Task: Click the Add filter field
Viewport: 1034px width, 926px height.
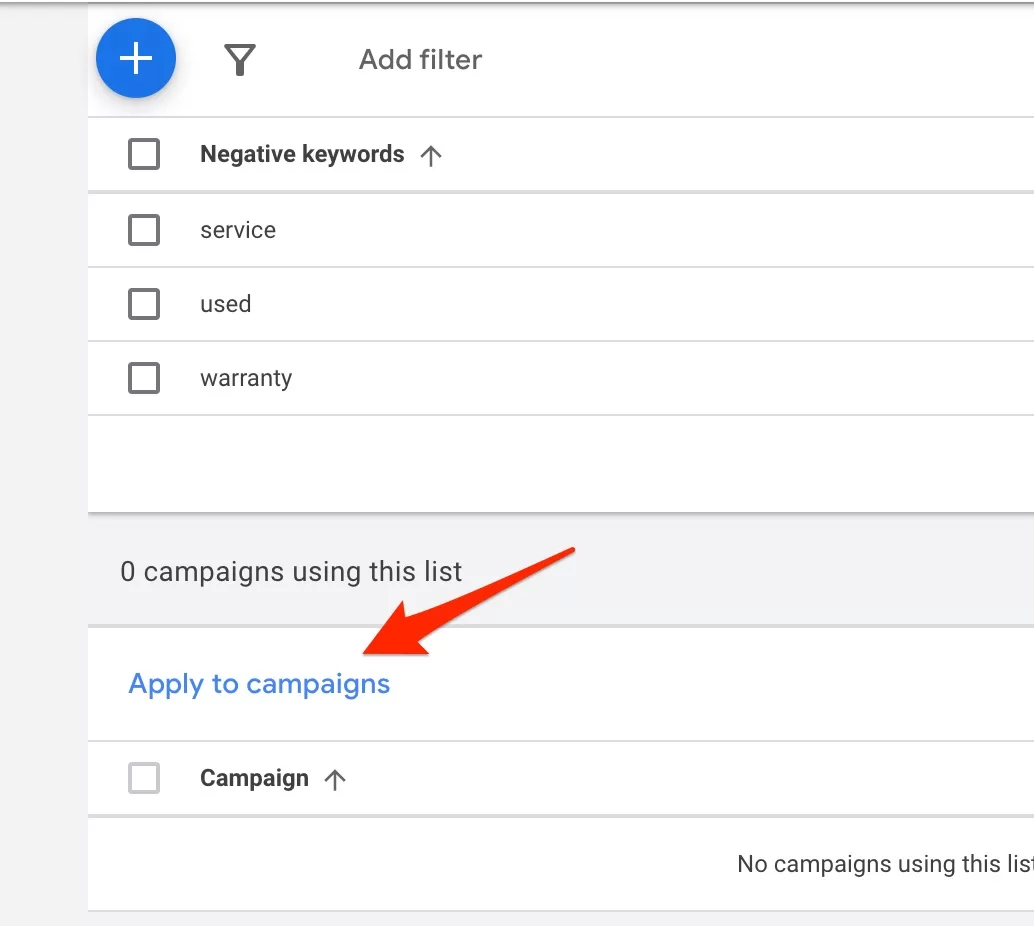Action: (420, 60)
